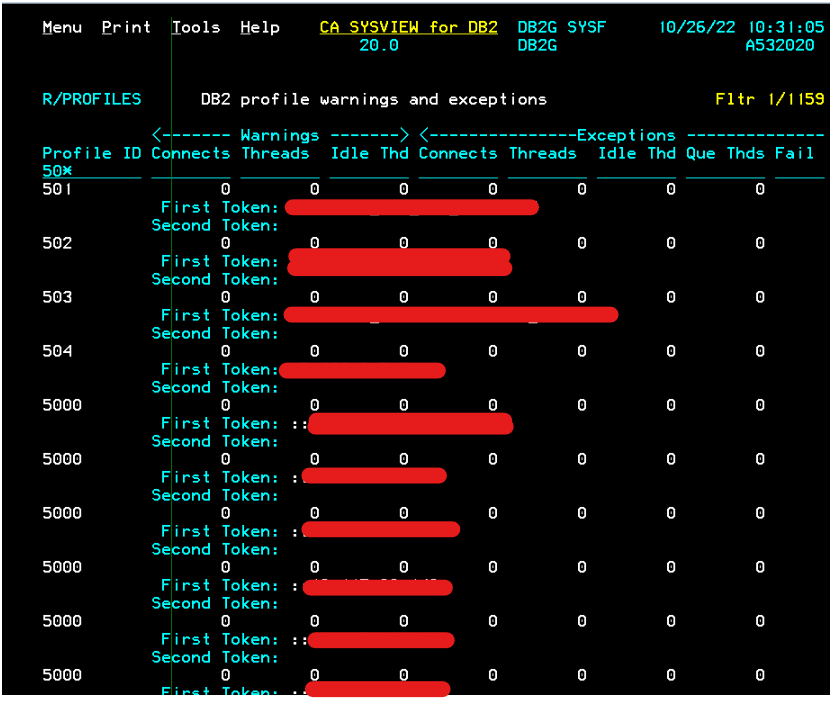Select profile row 503
This screenshot has height=701, width=834.
(57, 297)
